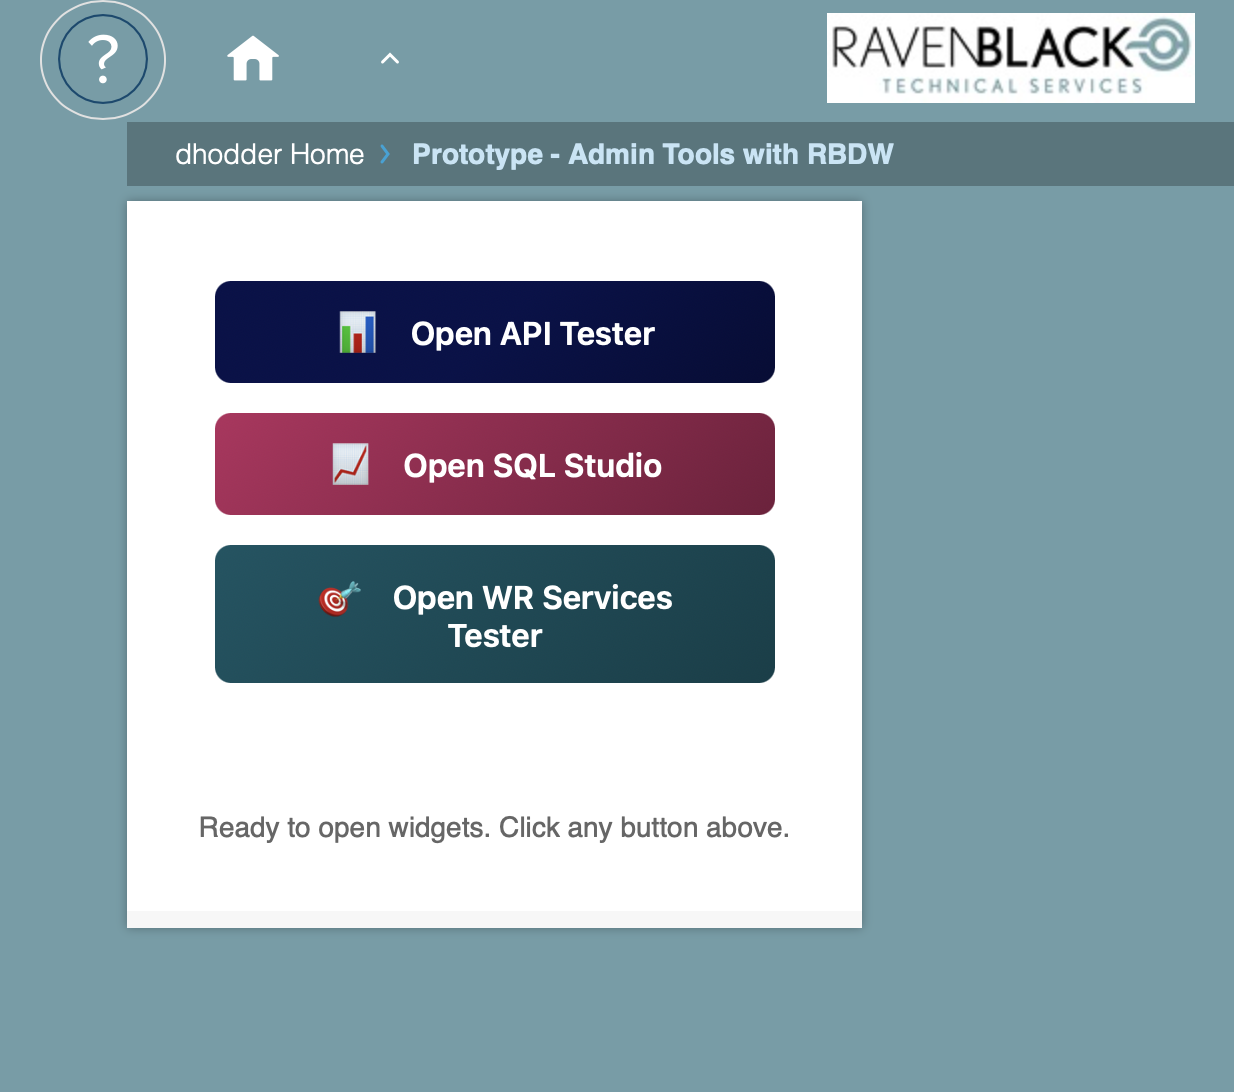1234x1092 pixels.
Task: Launch Open SQL Studio button text
Action: [532, 465]
